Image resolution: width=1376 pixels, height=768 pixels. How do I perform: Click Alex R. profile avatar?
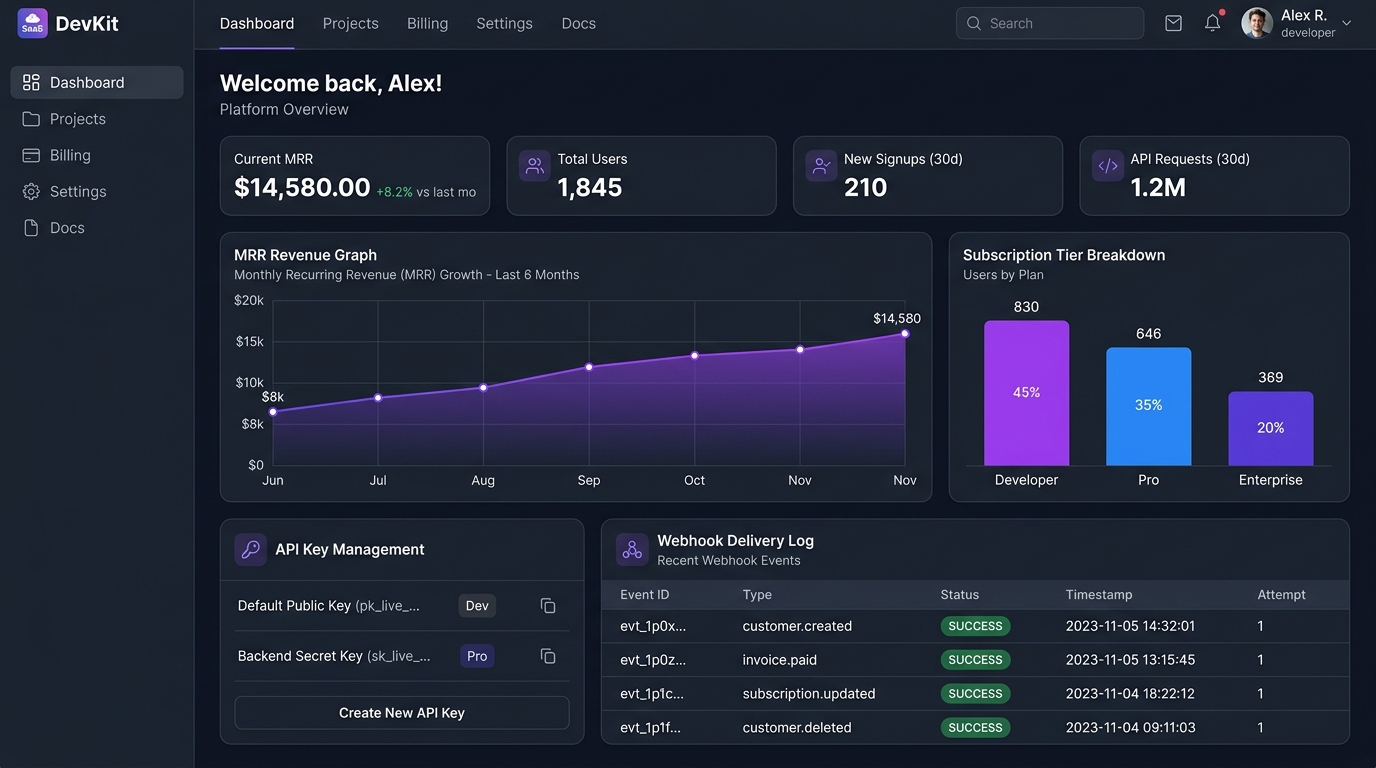tap(1257, 23)
